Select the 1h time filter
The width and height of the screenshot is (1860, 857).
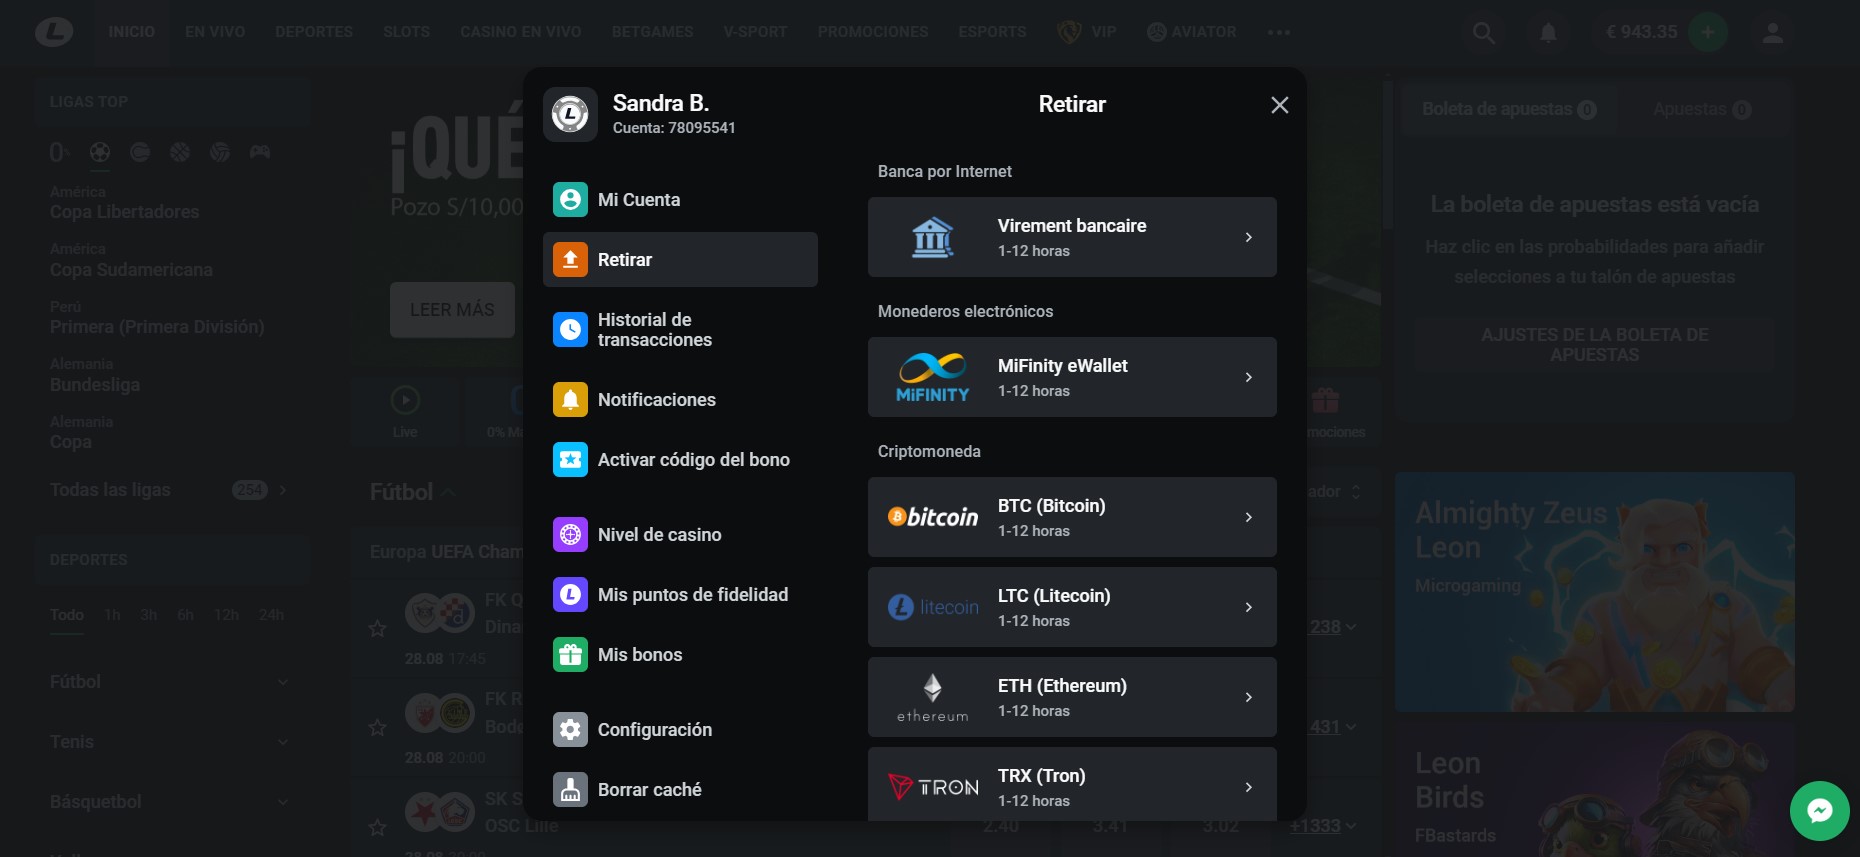tap(112, 615)
